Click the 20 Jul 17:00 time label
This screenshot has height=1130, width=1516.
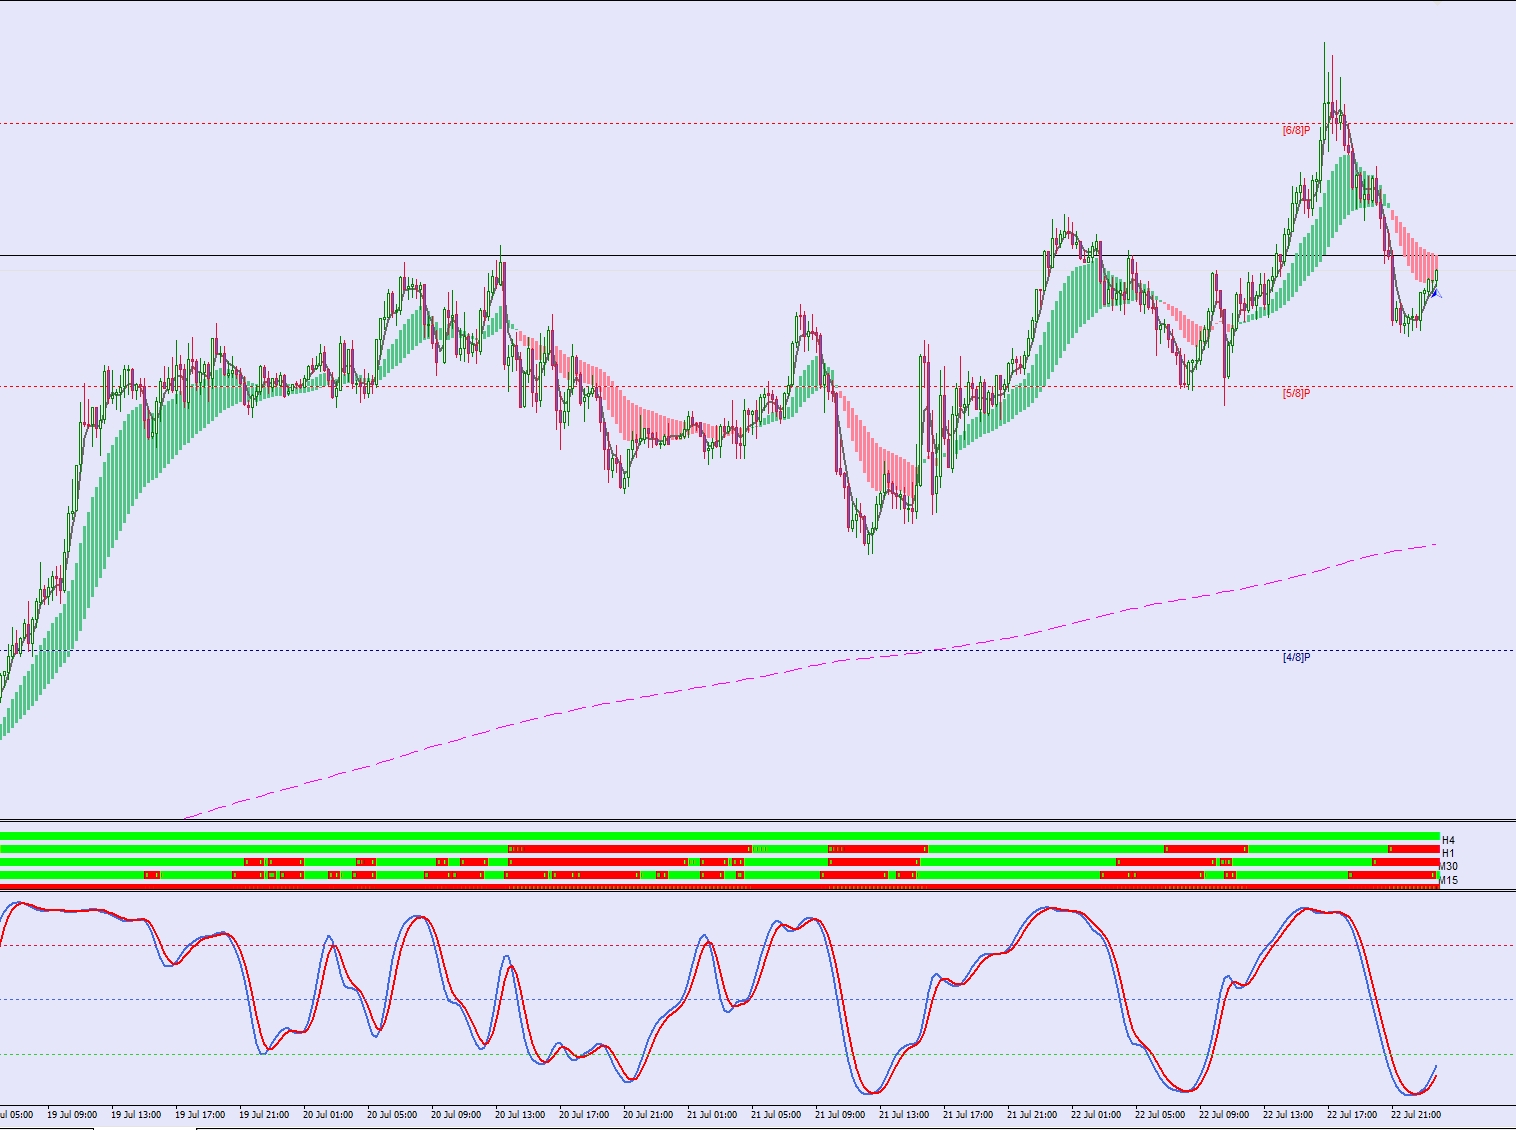[584, 1114]
